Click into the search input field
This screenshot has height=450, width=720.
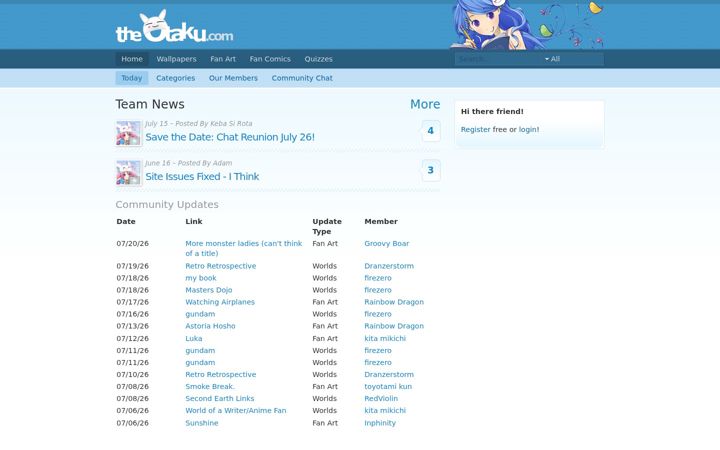[x=499, y=59]
